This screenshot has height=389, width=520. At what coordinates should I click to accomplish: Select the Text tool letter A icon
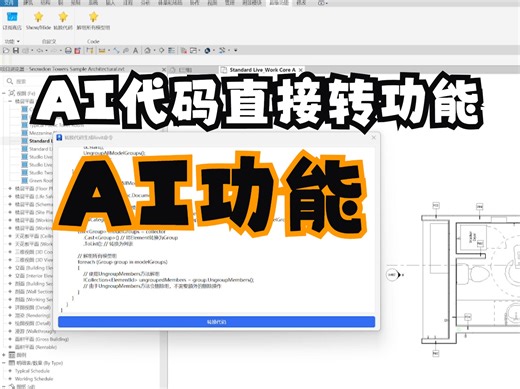click(135, 51)
